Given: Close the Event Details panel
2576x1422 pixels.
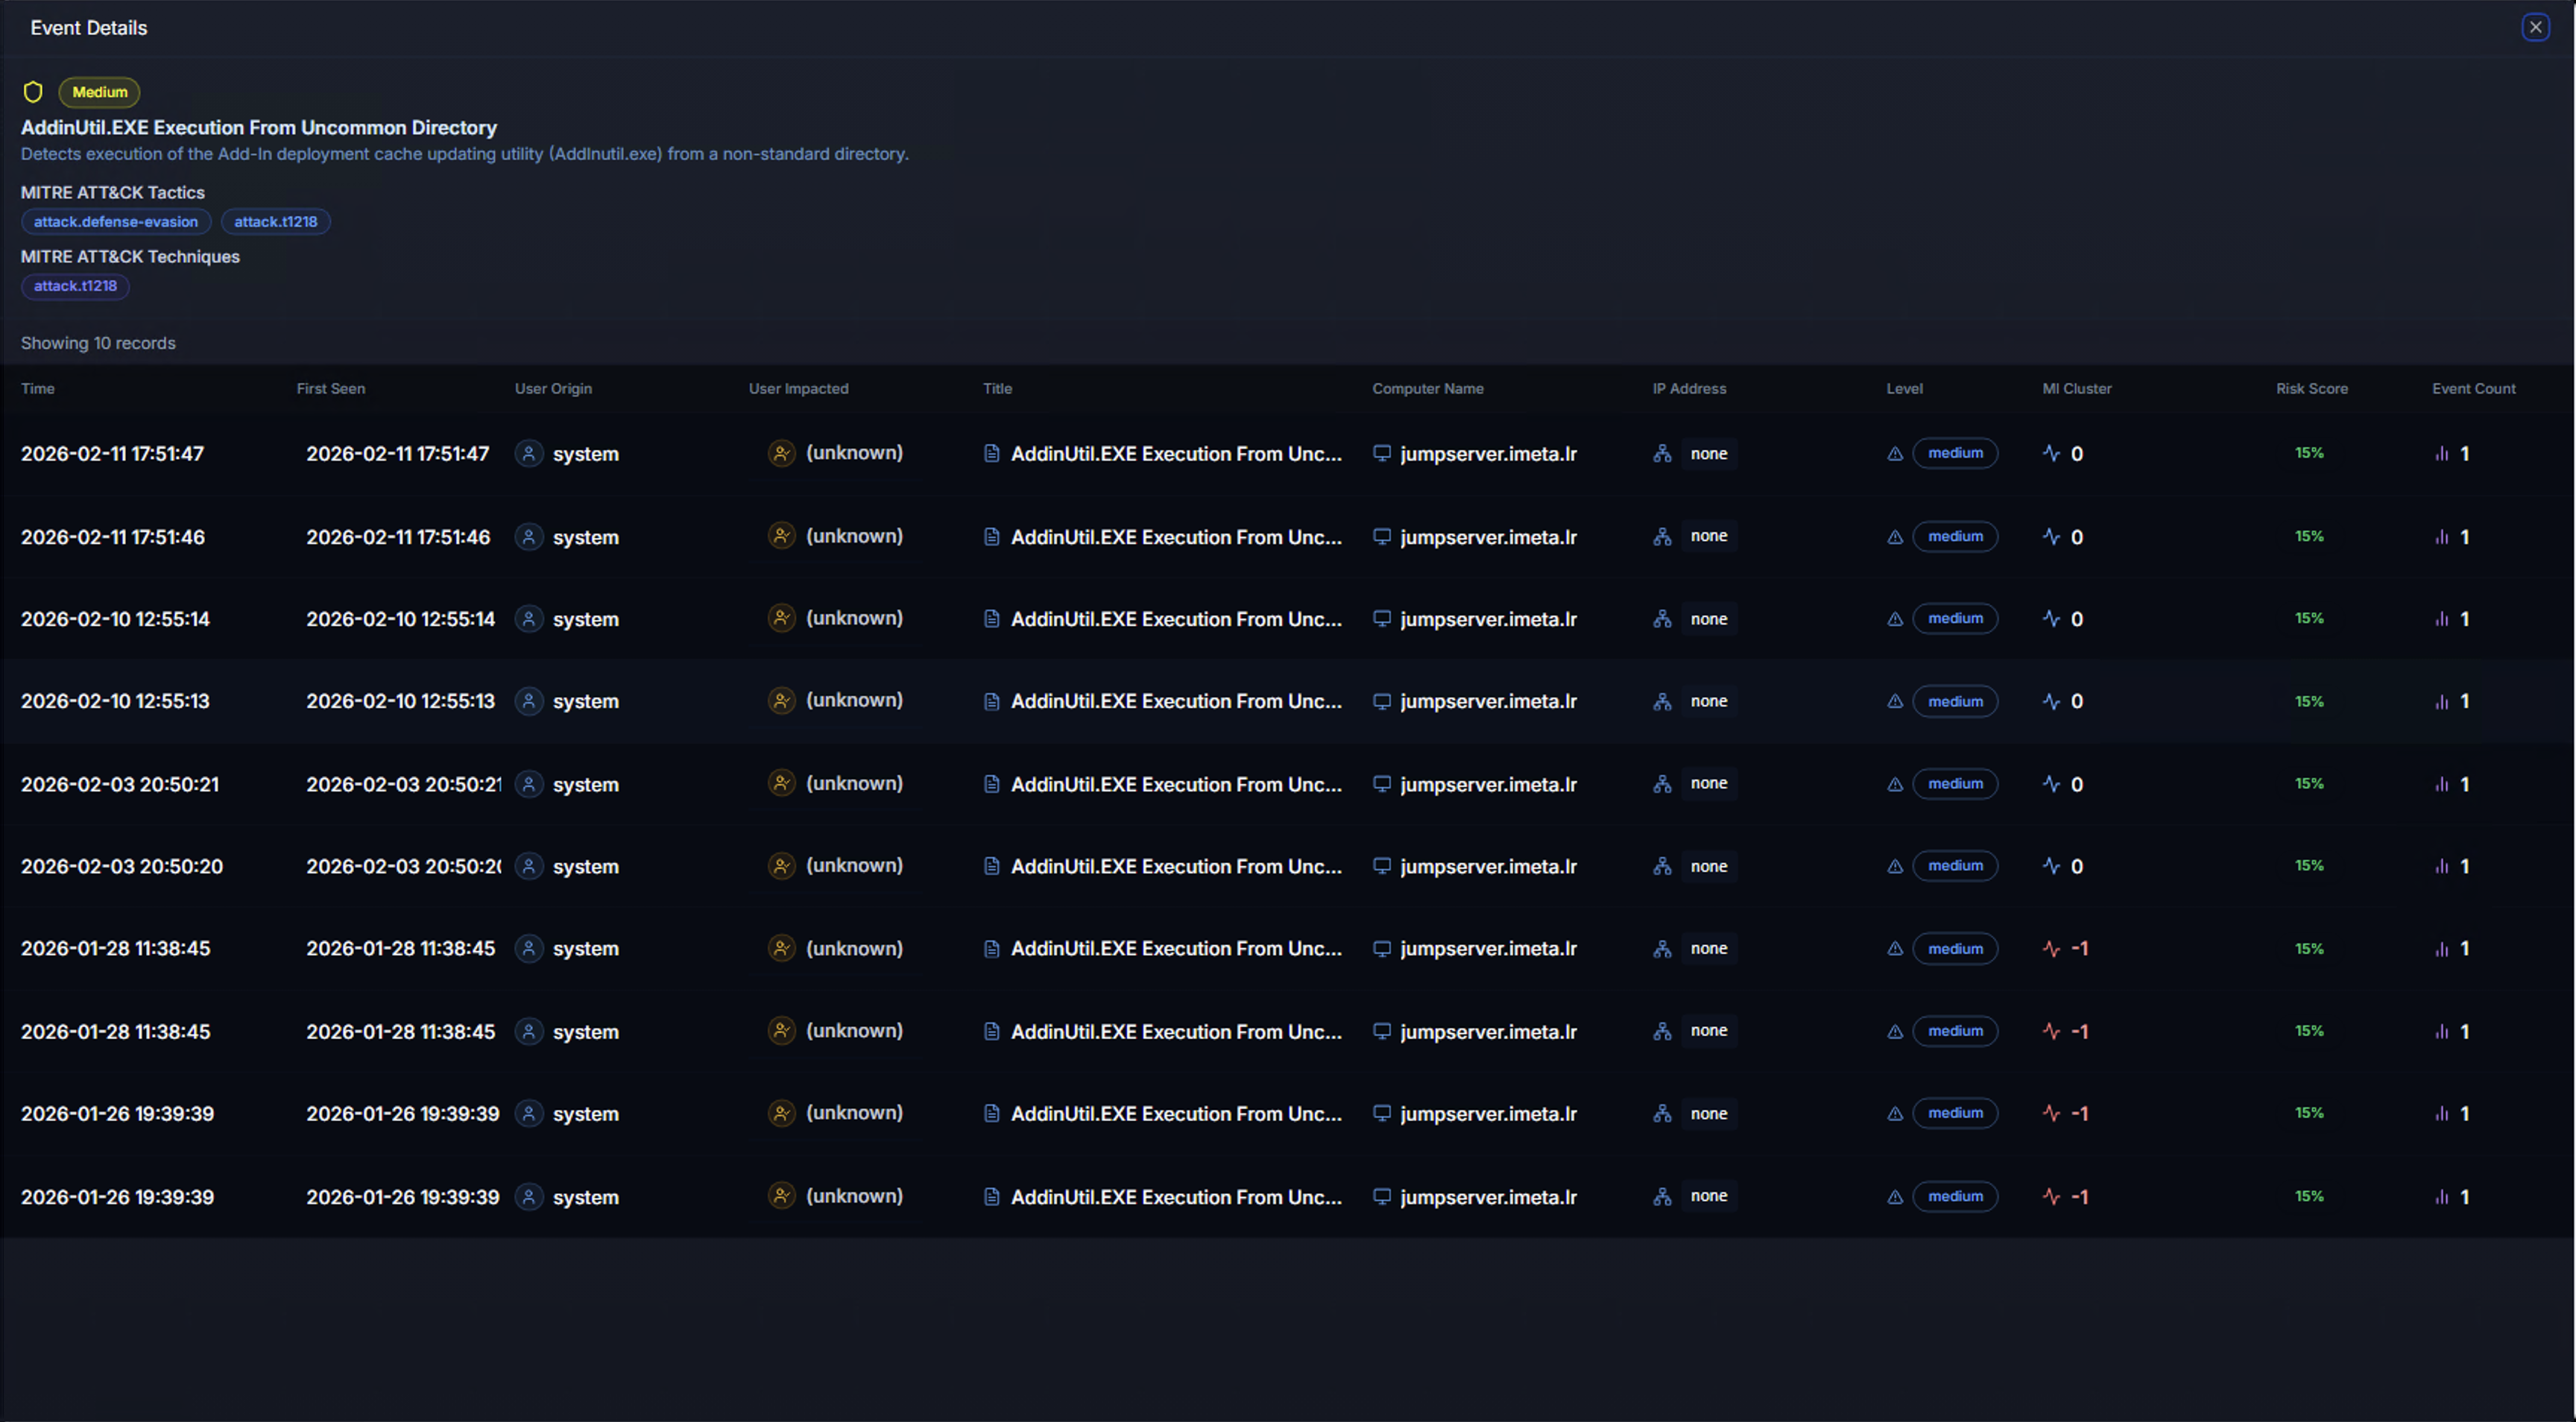Looking at the screenshot, I should point(2535,27).
